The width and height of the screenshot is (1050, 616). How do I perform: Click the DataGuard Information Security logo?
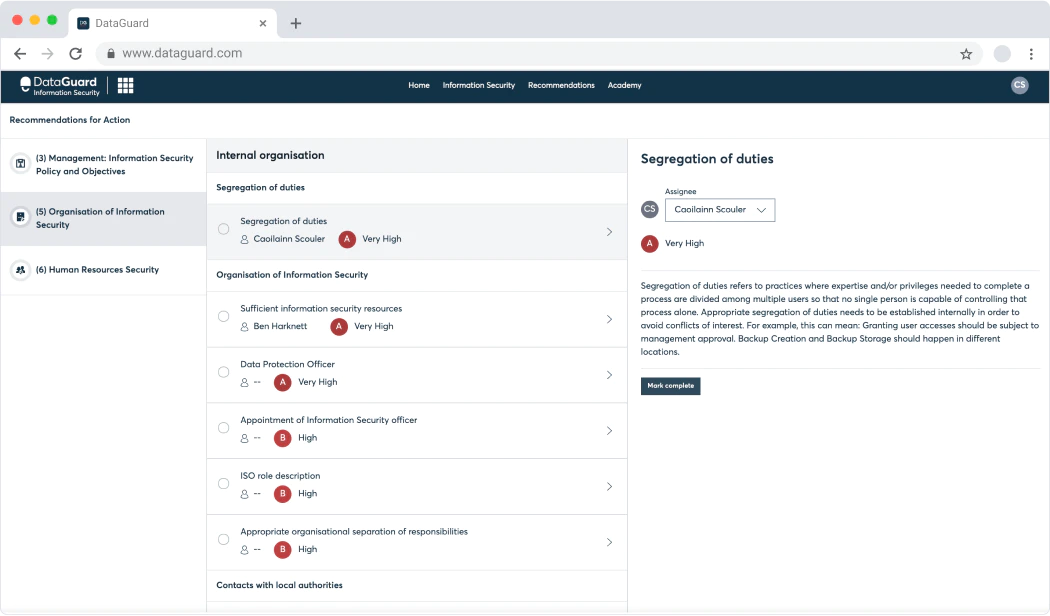pos(60,86)
